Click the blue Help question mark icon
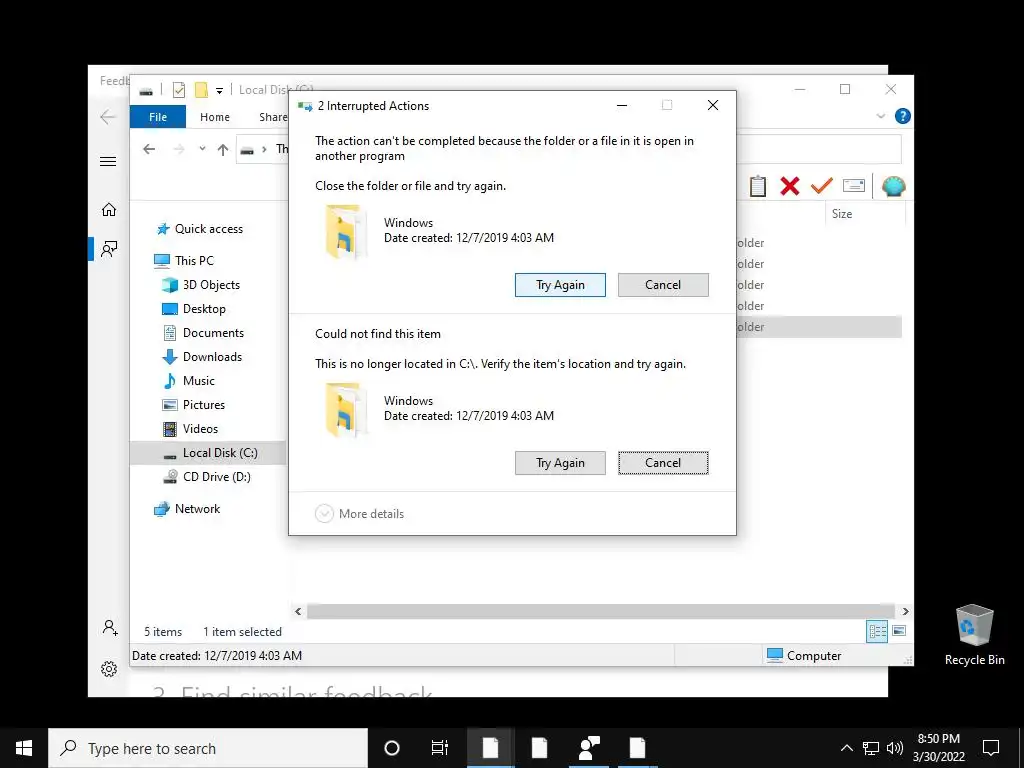Image resolution: width=1024 pixels, height=768 pixels. (x=903, y=116)
